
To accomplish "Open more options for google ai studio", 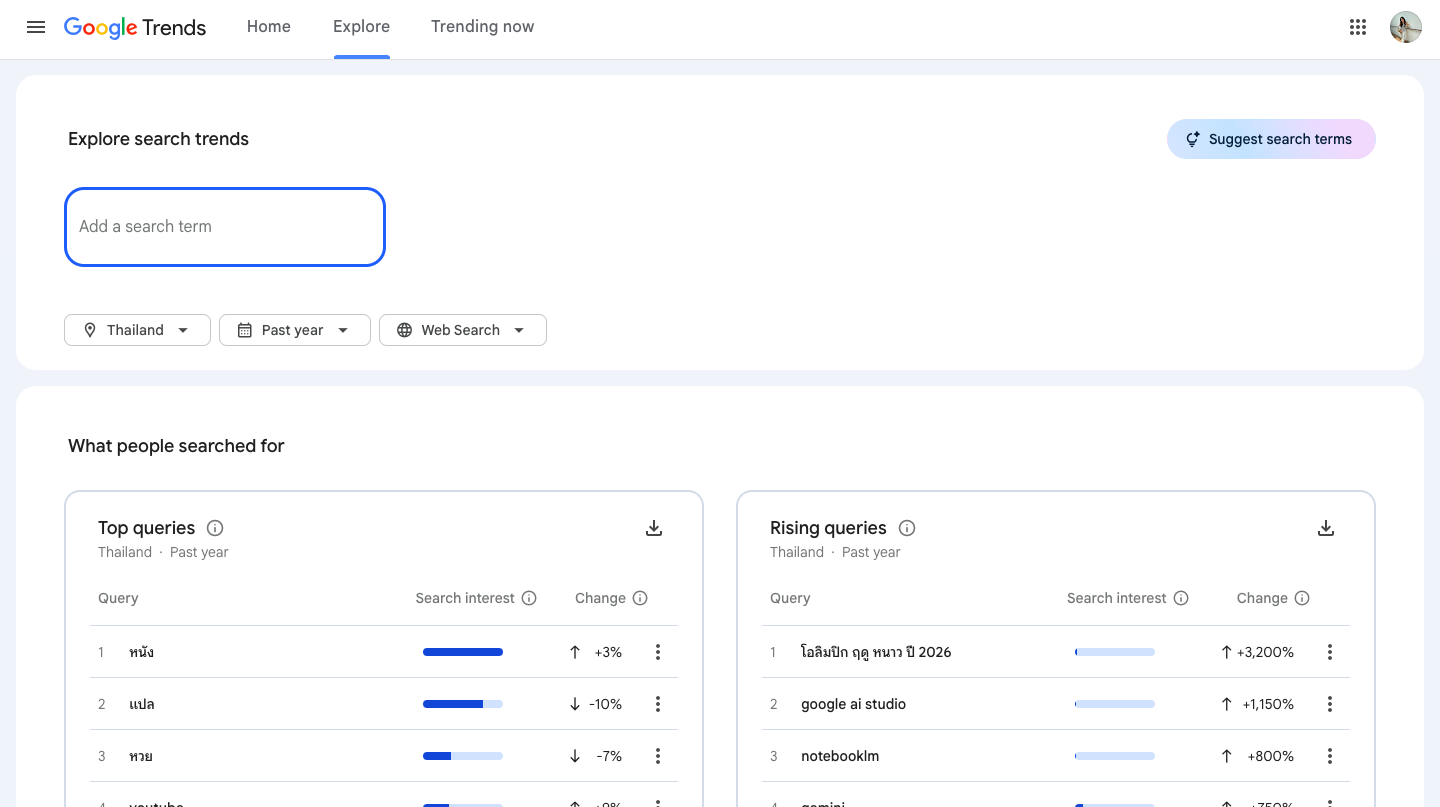I will tap(1330, 704).
